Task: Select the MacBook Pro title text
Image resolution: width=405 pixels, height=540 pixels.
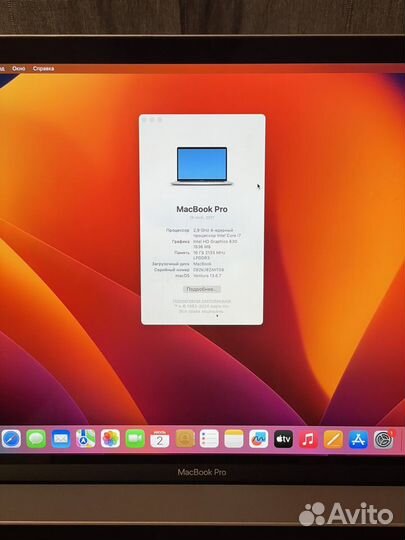Action: click(x=202, y=209)
